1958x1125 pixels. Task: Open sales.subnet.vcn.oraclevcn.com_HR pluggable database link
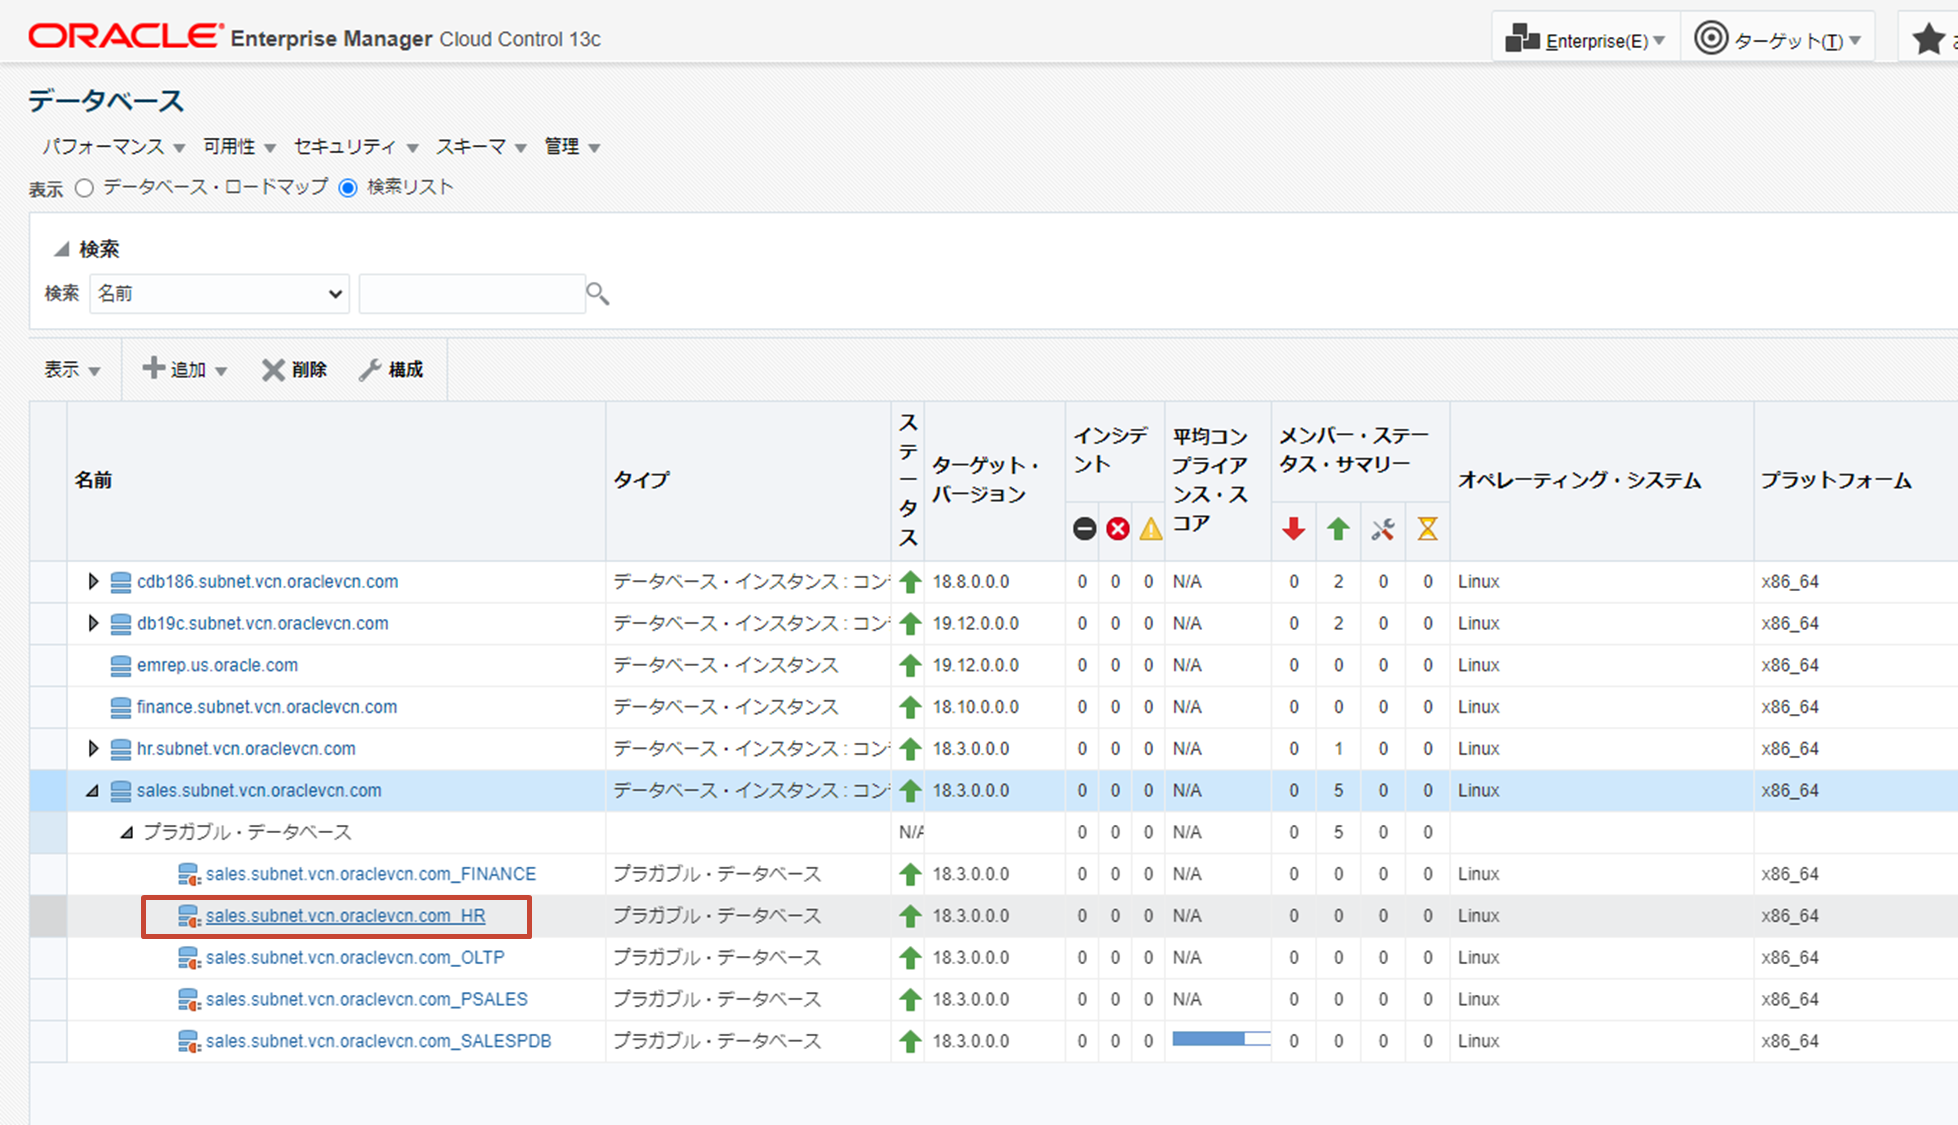(345, 916)
